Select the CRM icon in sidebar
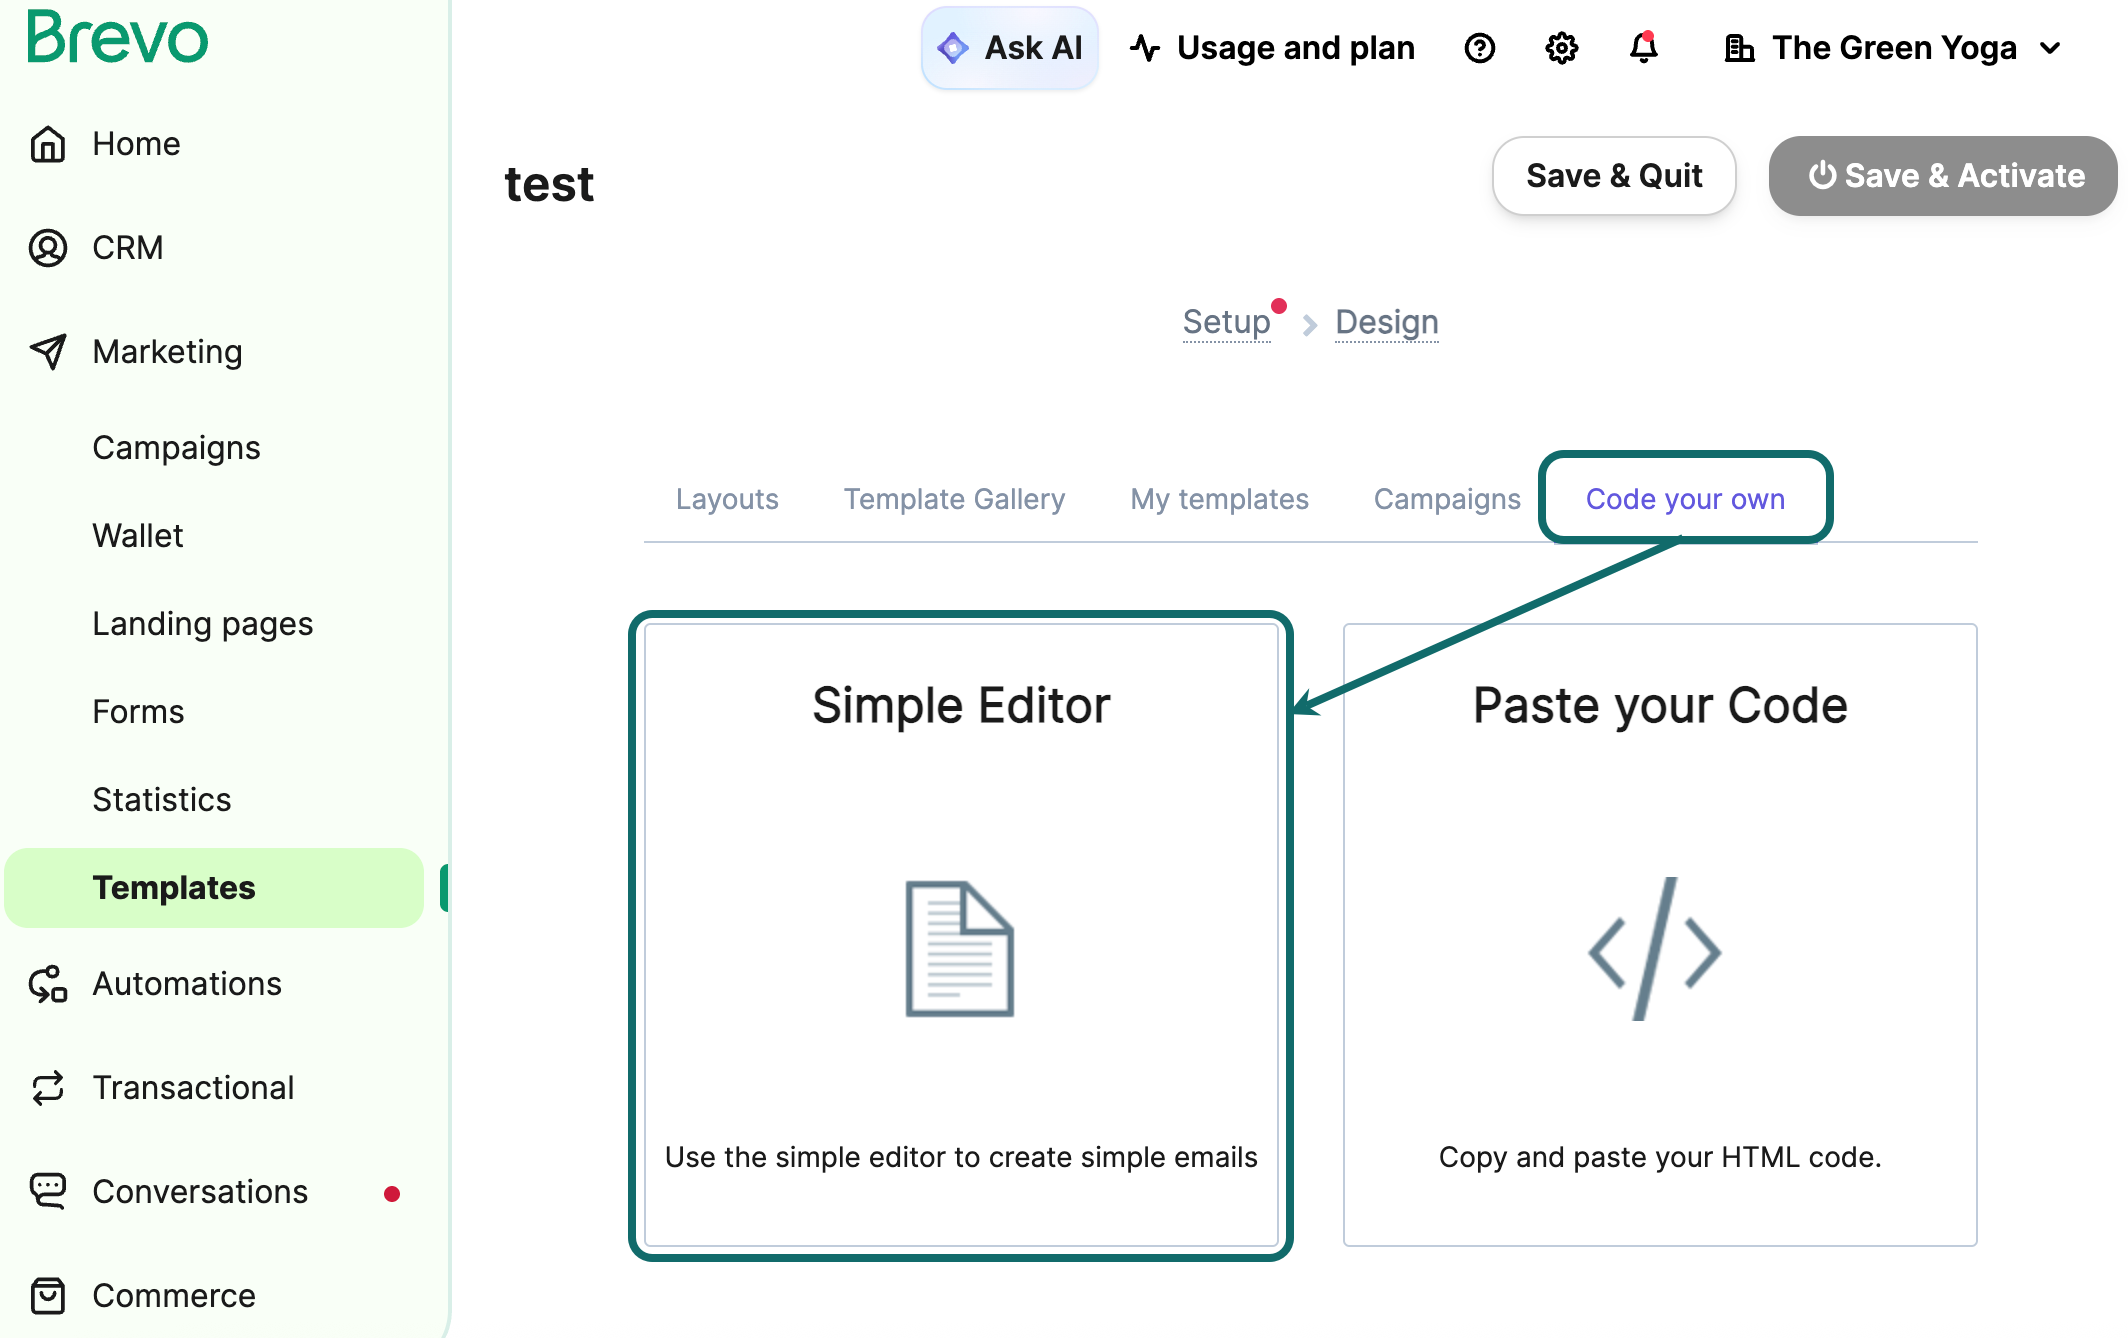 point(46,247)
